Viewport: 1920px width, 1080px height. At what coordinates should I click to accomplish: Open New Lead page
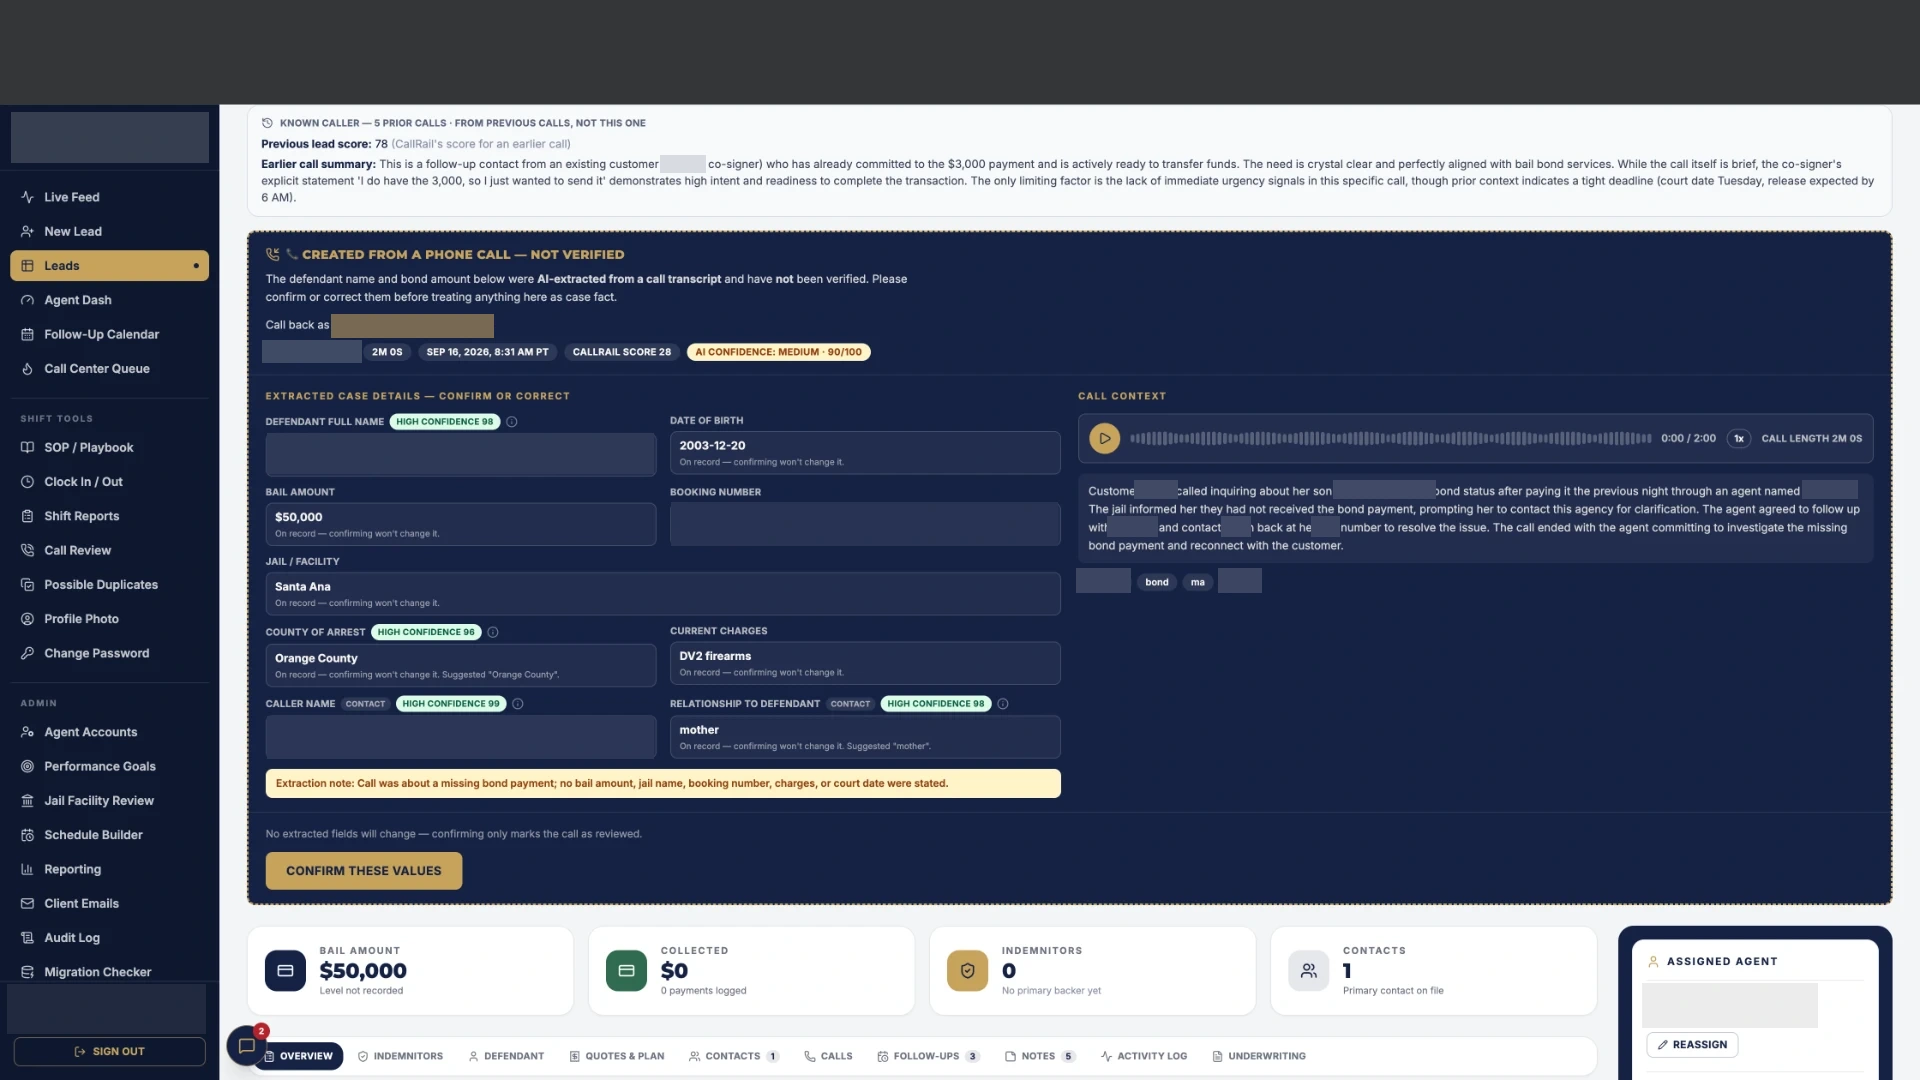tap(110, 231)
